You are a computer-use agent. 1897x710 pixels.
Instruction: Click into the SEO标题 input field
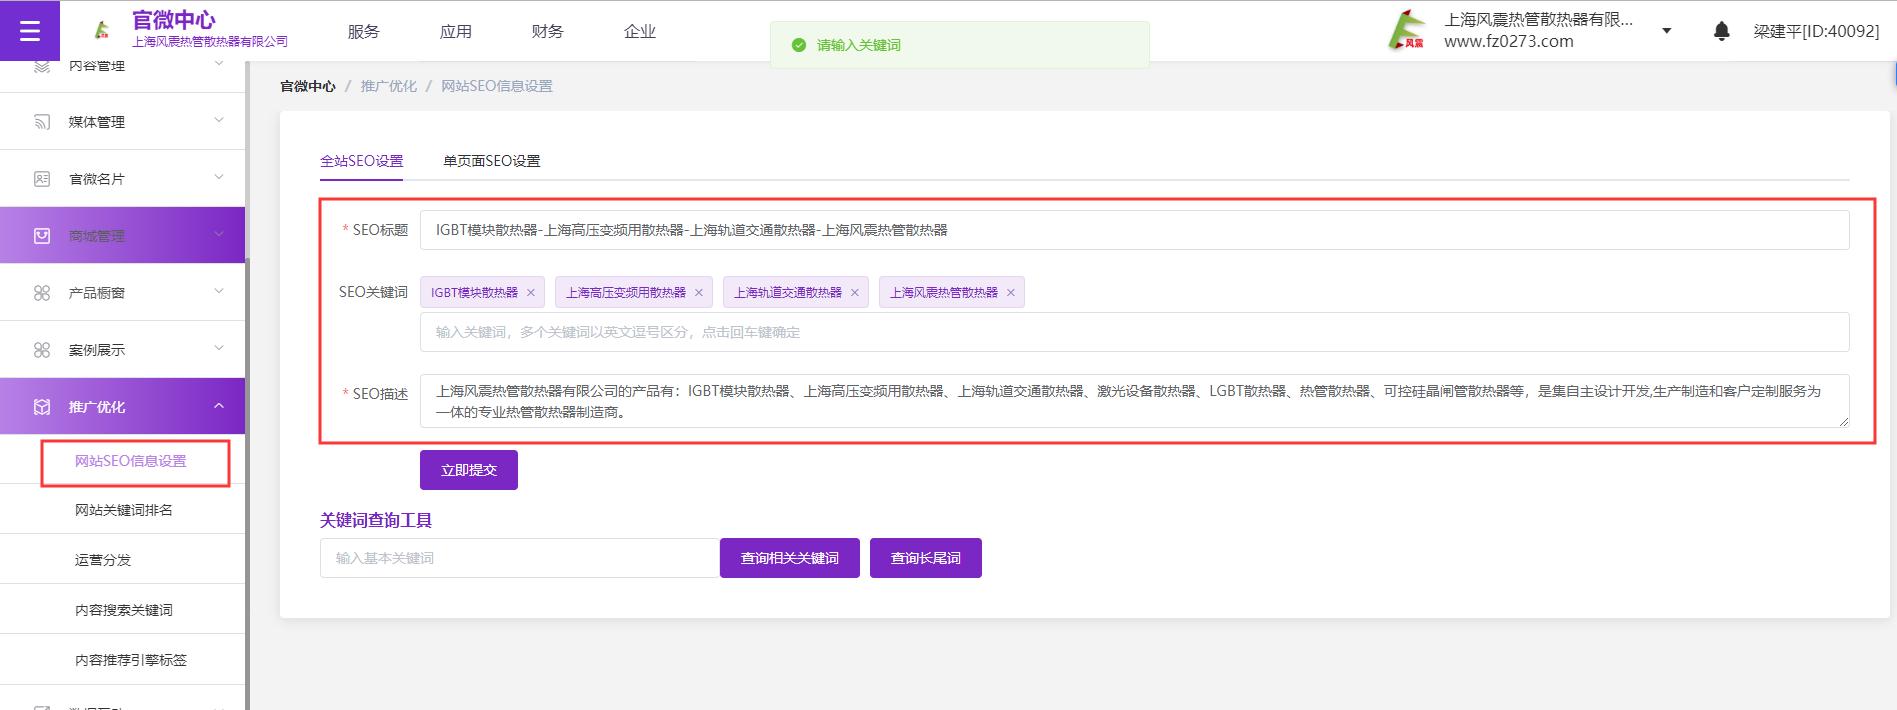click(x=1135, y=230)
